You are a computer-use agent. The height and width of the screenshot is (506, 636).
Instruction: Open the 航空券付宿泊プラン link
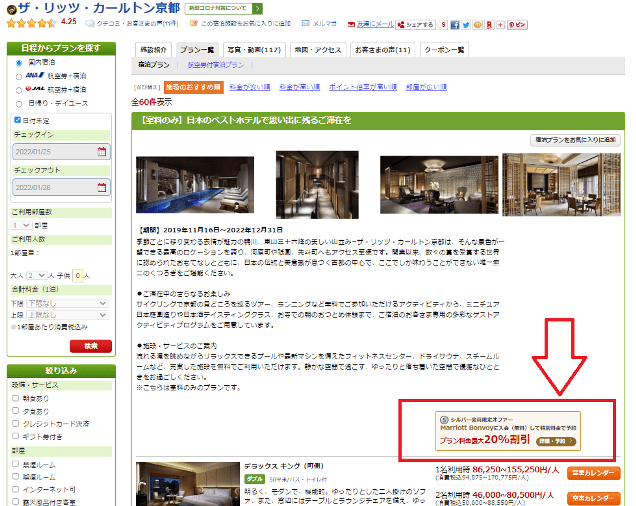click(x=216, y=65)
